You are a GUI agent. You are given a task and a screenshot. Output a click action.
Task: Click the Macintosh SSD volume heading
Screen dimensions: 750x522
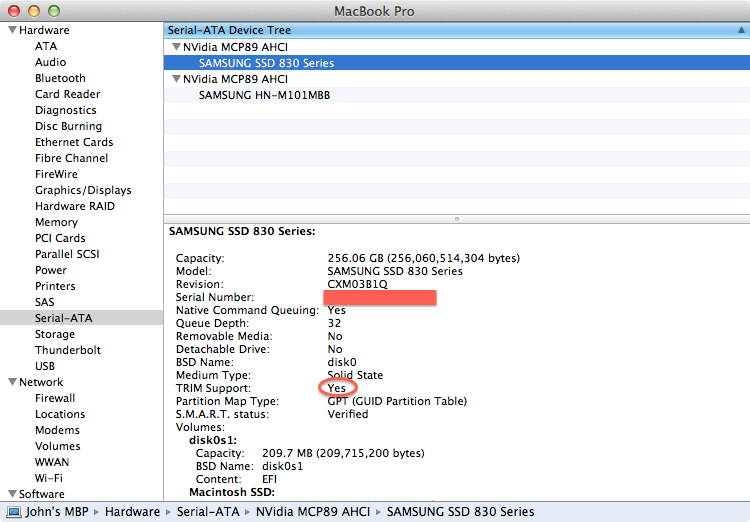(232, 492)
